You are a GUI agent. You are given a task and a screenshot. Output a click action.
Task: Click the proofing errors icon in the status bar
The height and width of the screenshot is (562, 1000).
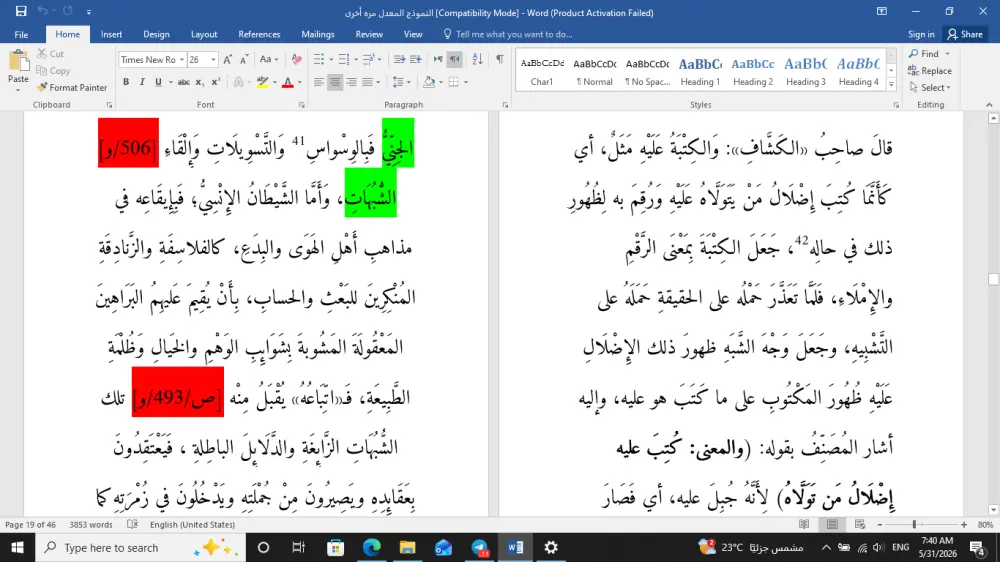tap(133, 524)
